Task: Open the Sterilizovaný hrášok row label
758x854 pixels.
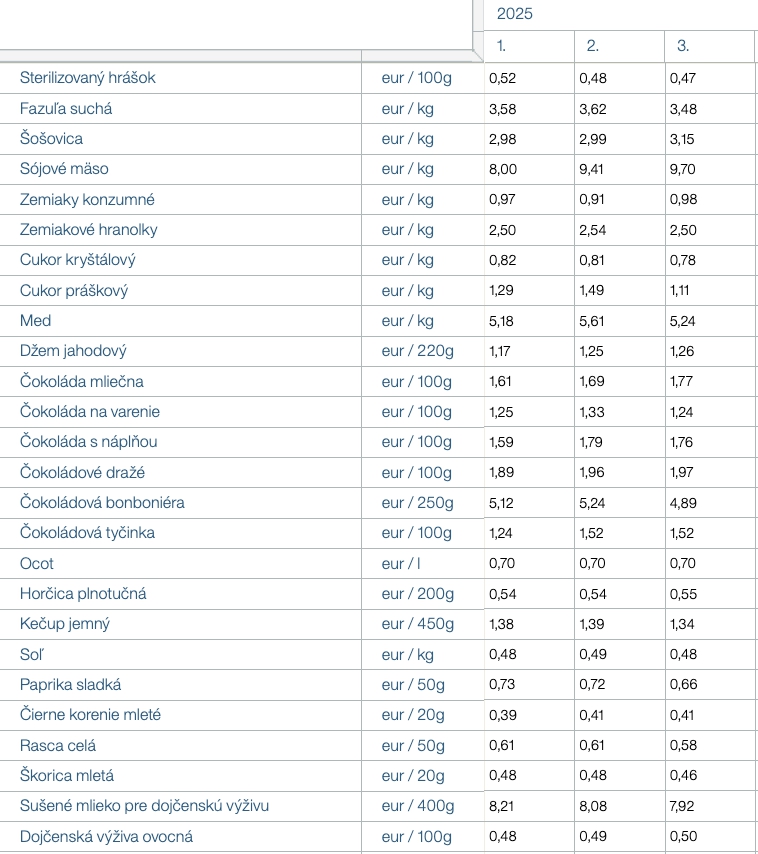Action: tap(88, 78)
